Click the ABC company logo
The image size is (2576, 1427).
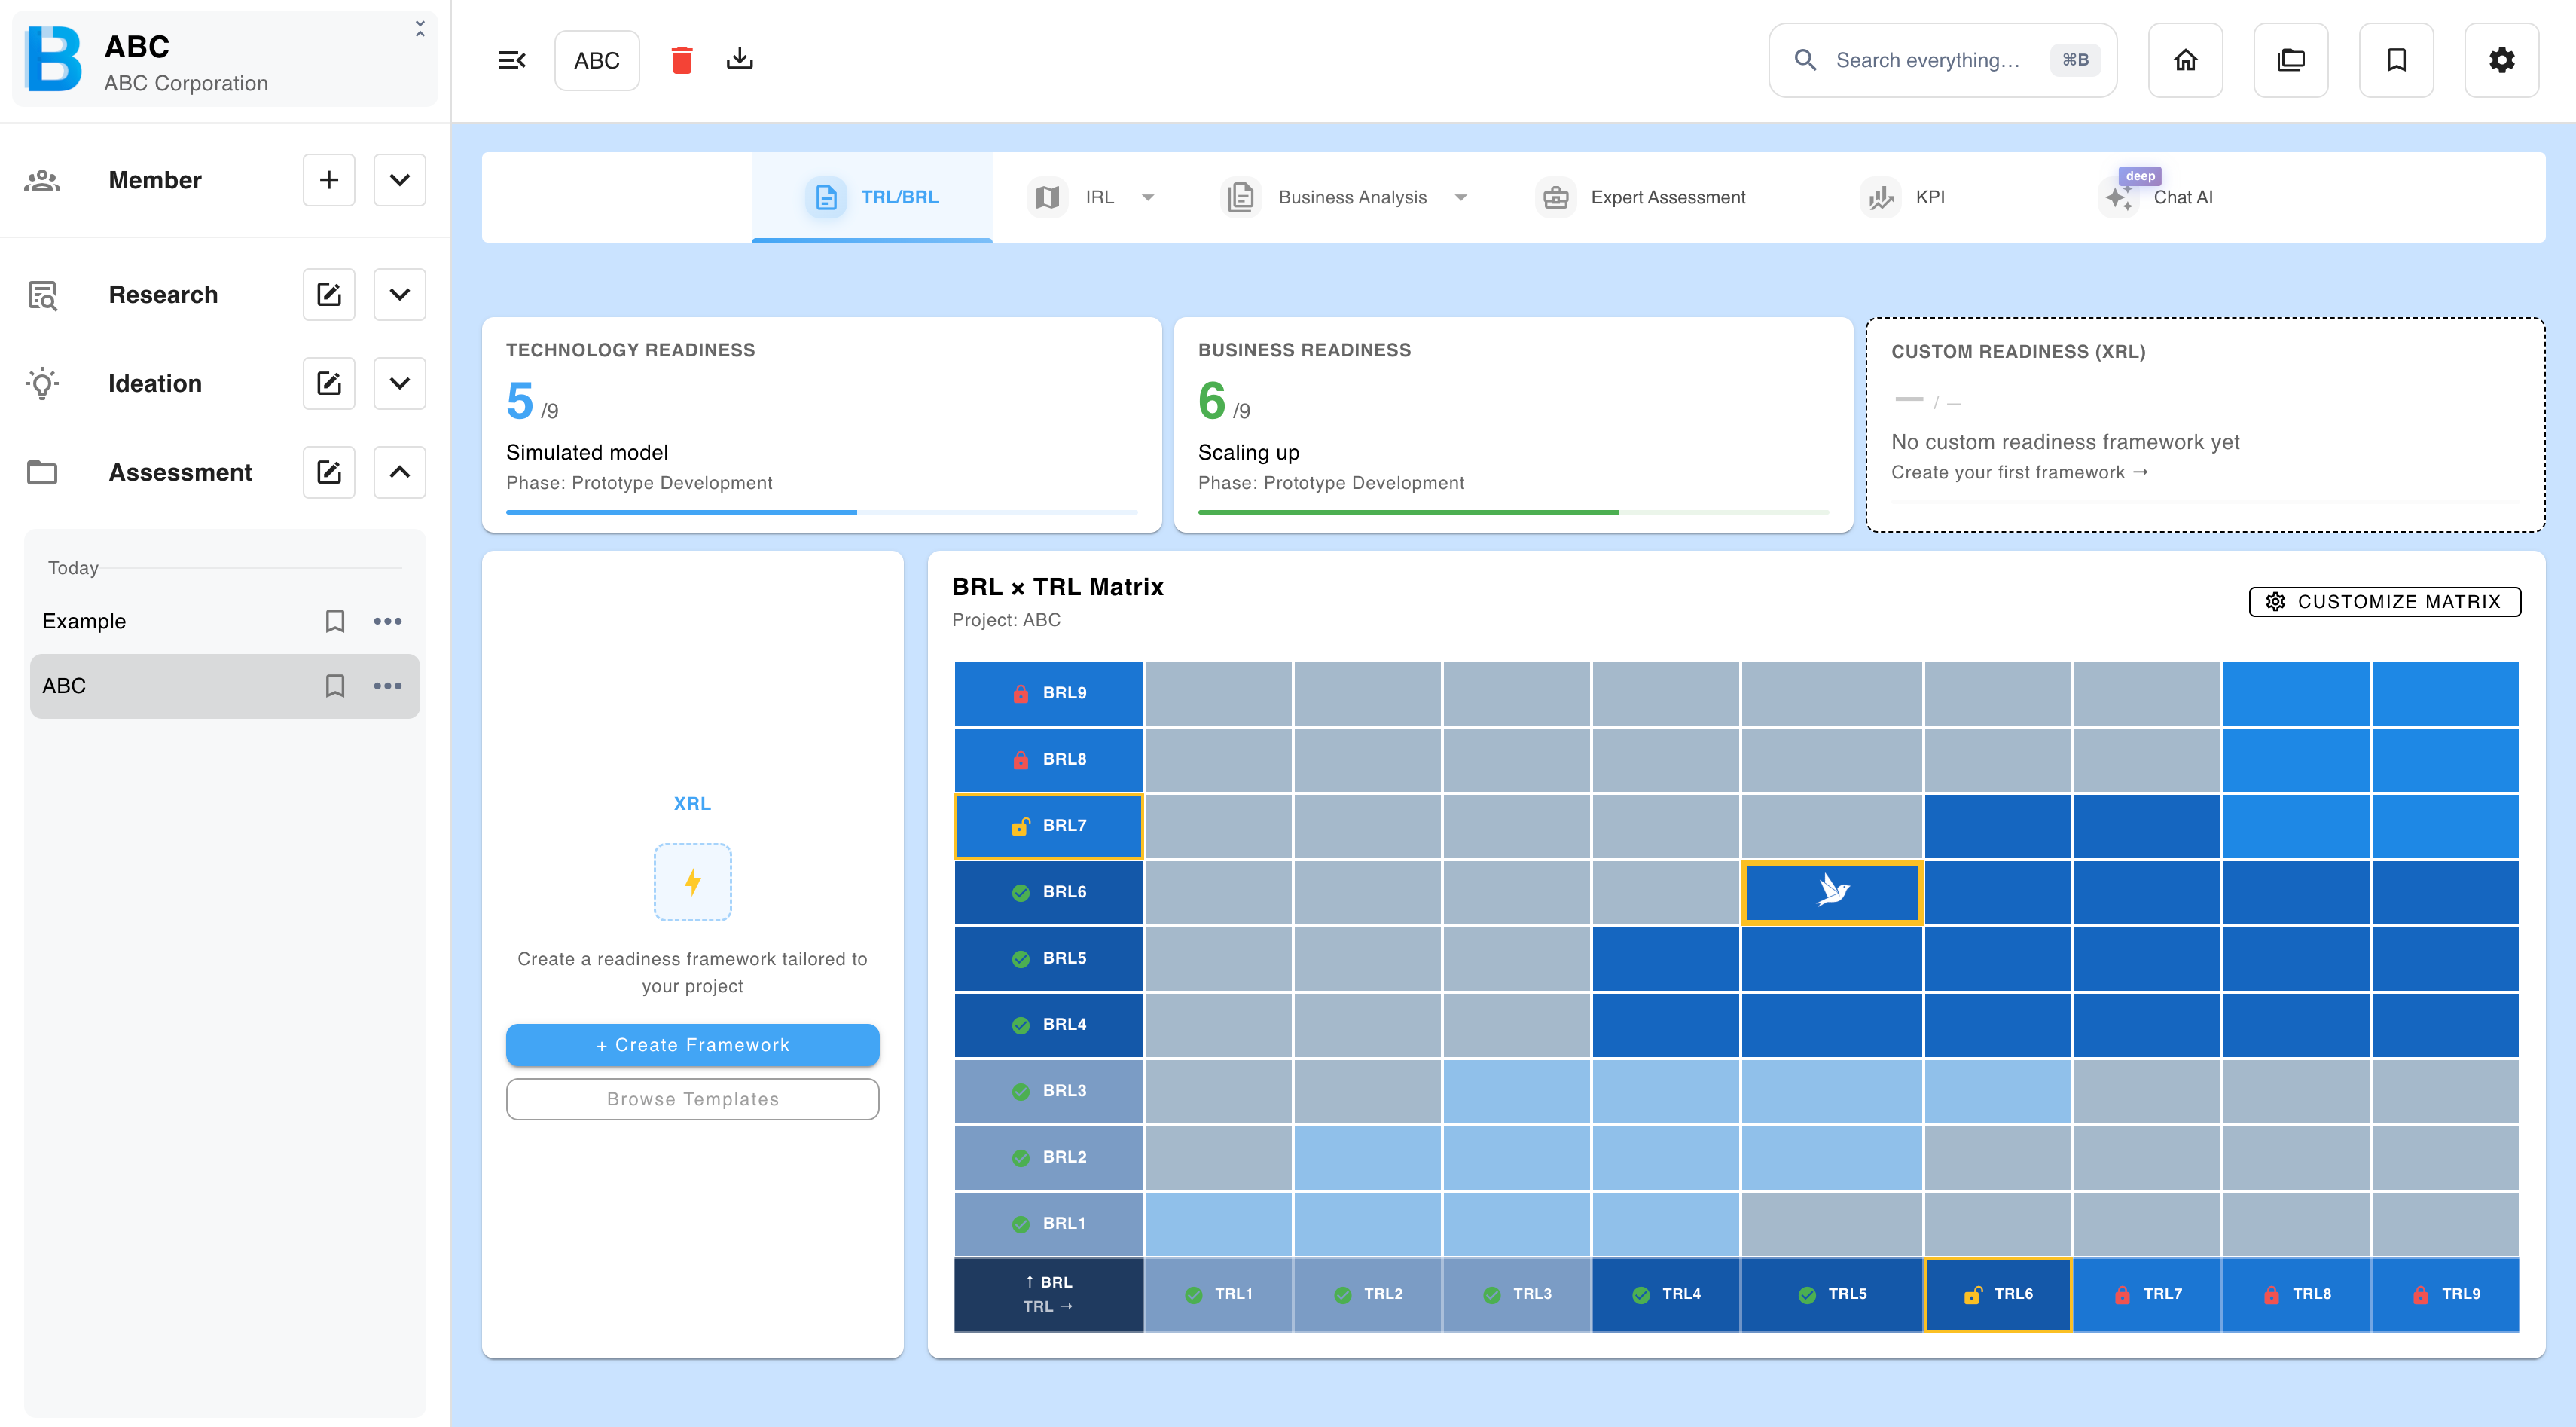coord(52,59)
